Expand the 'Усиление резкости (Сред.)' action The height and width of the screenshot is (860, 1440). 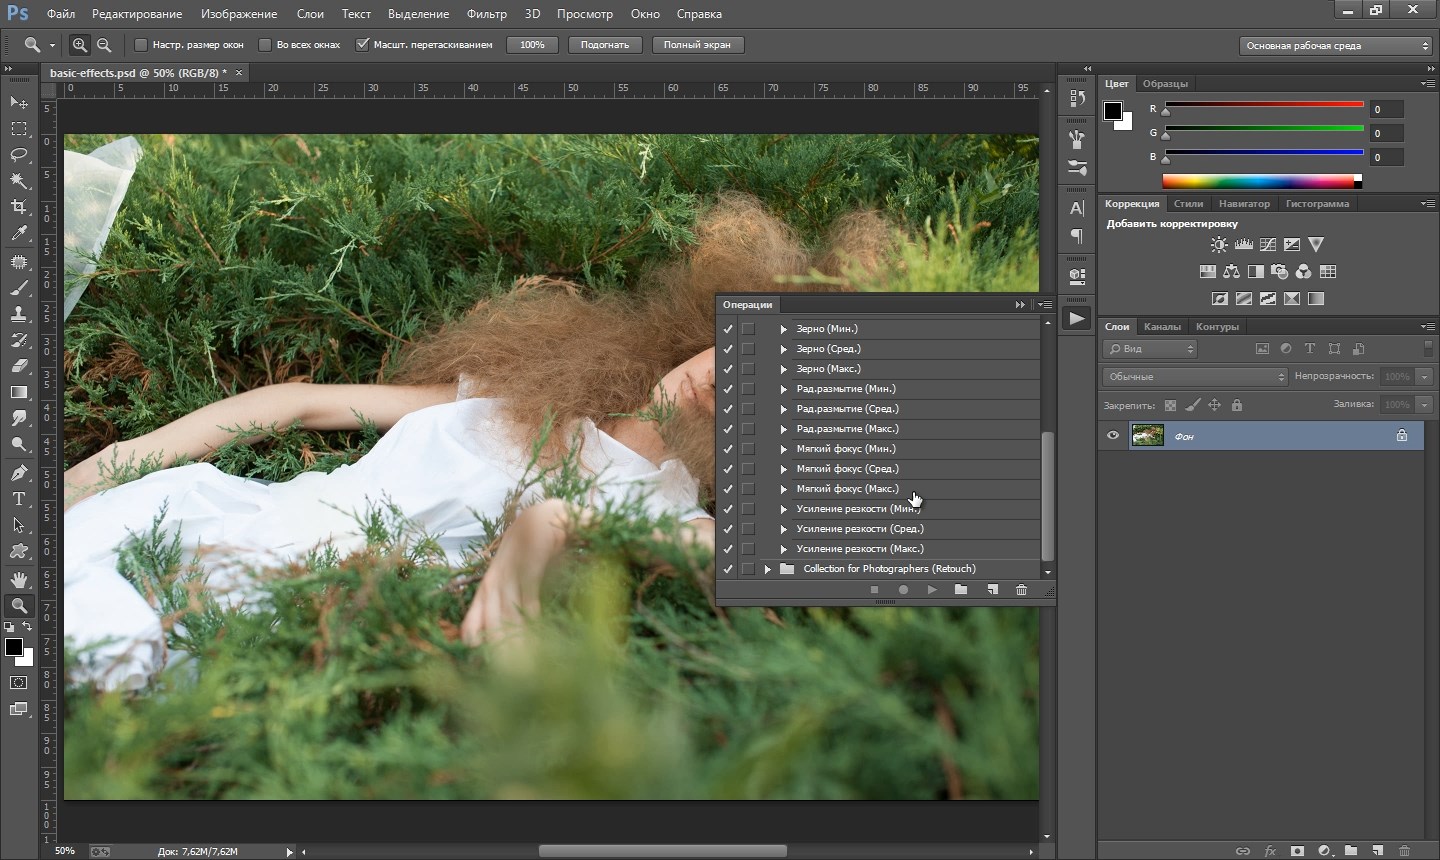(x=784, y=529)
